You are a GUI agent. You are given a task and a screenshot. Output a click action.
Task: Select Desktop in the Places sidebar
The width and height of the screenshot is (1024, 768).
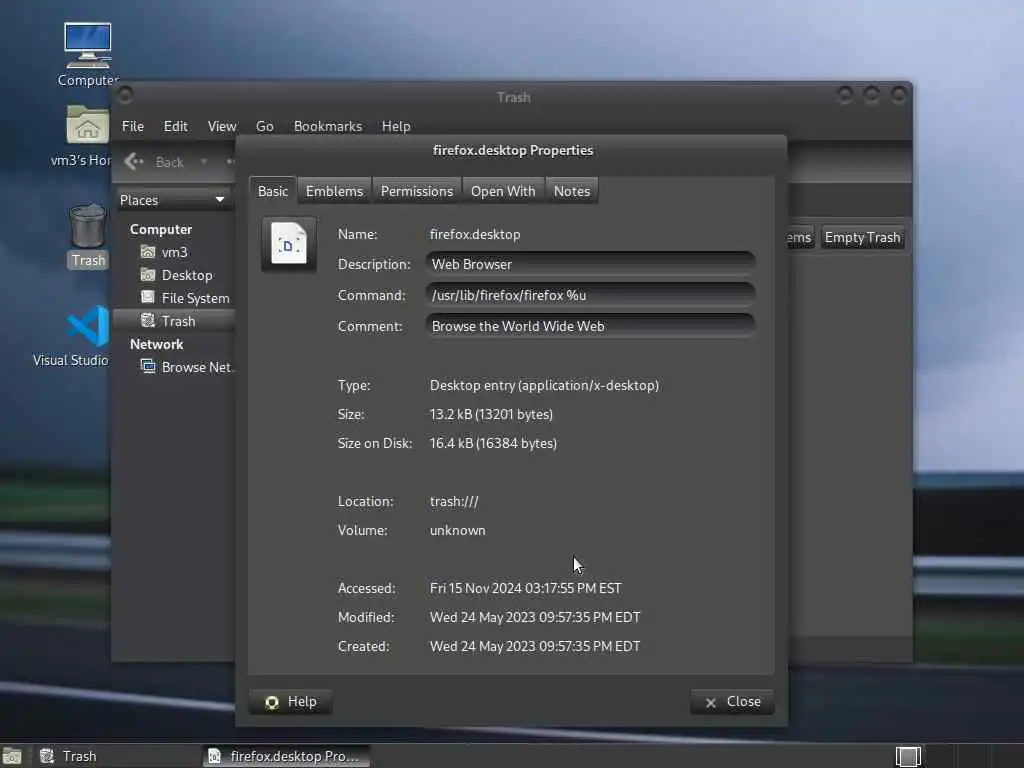point(187,275)
